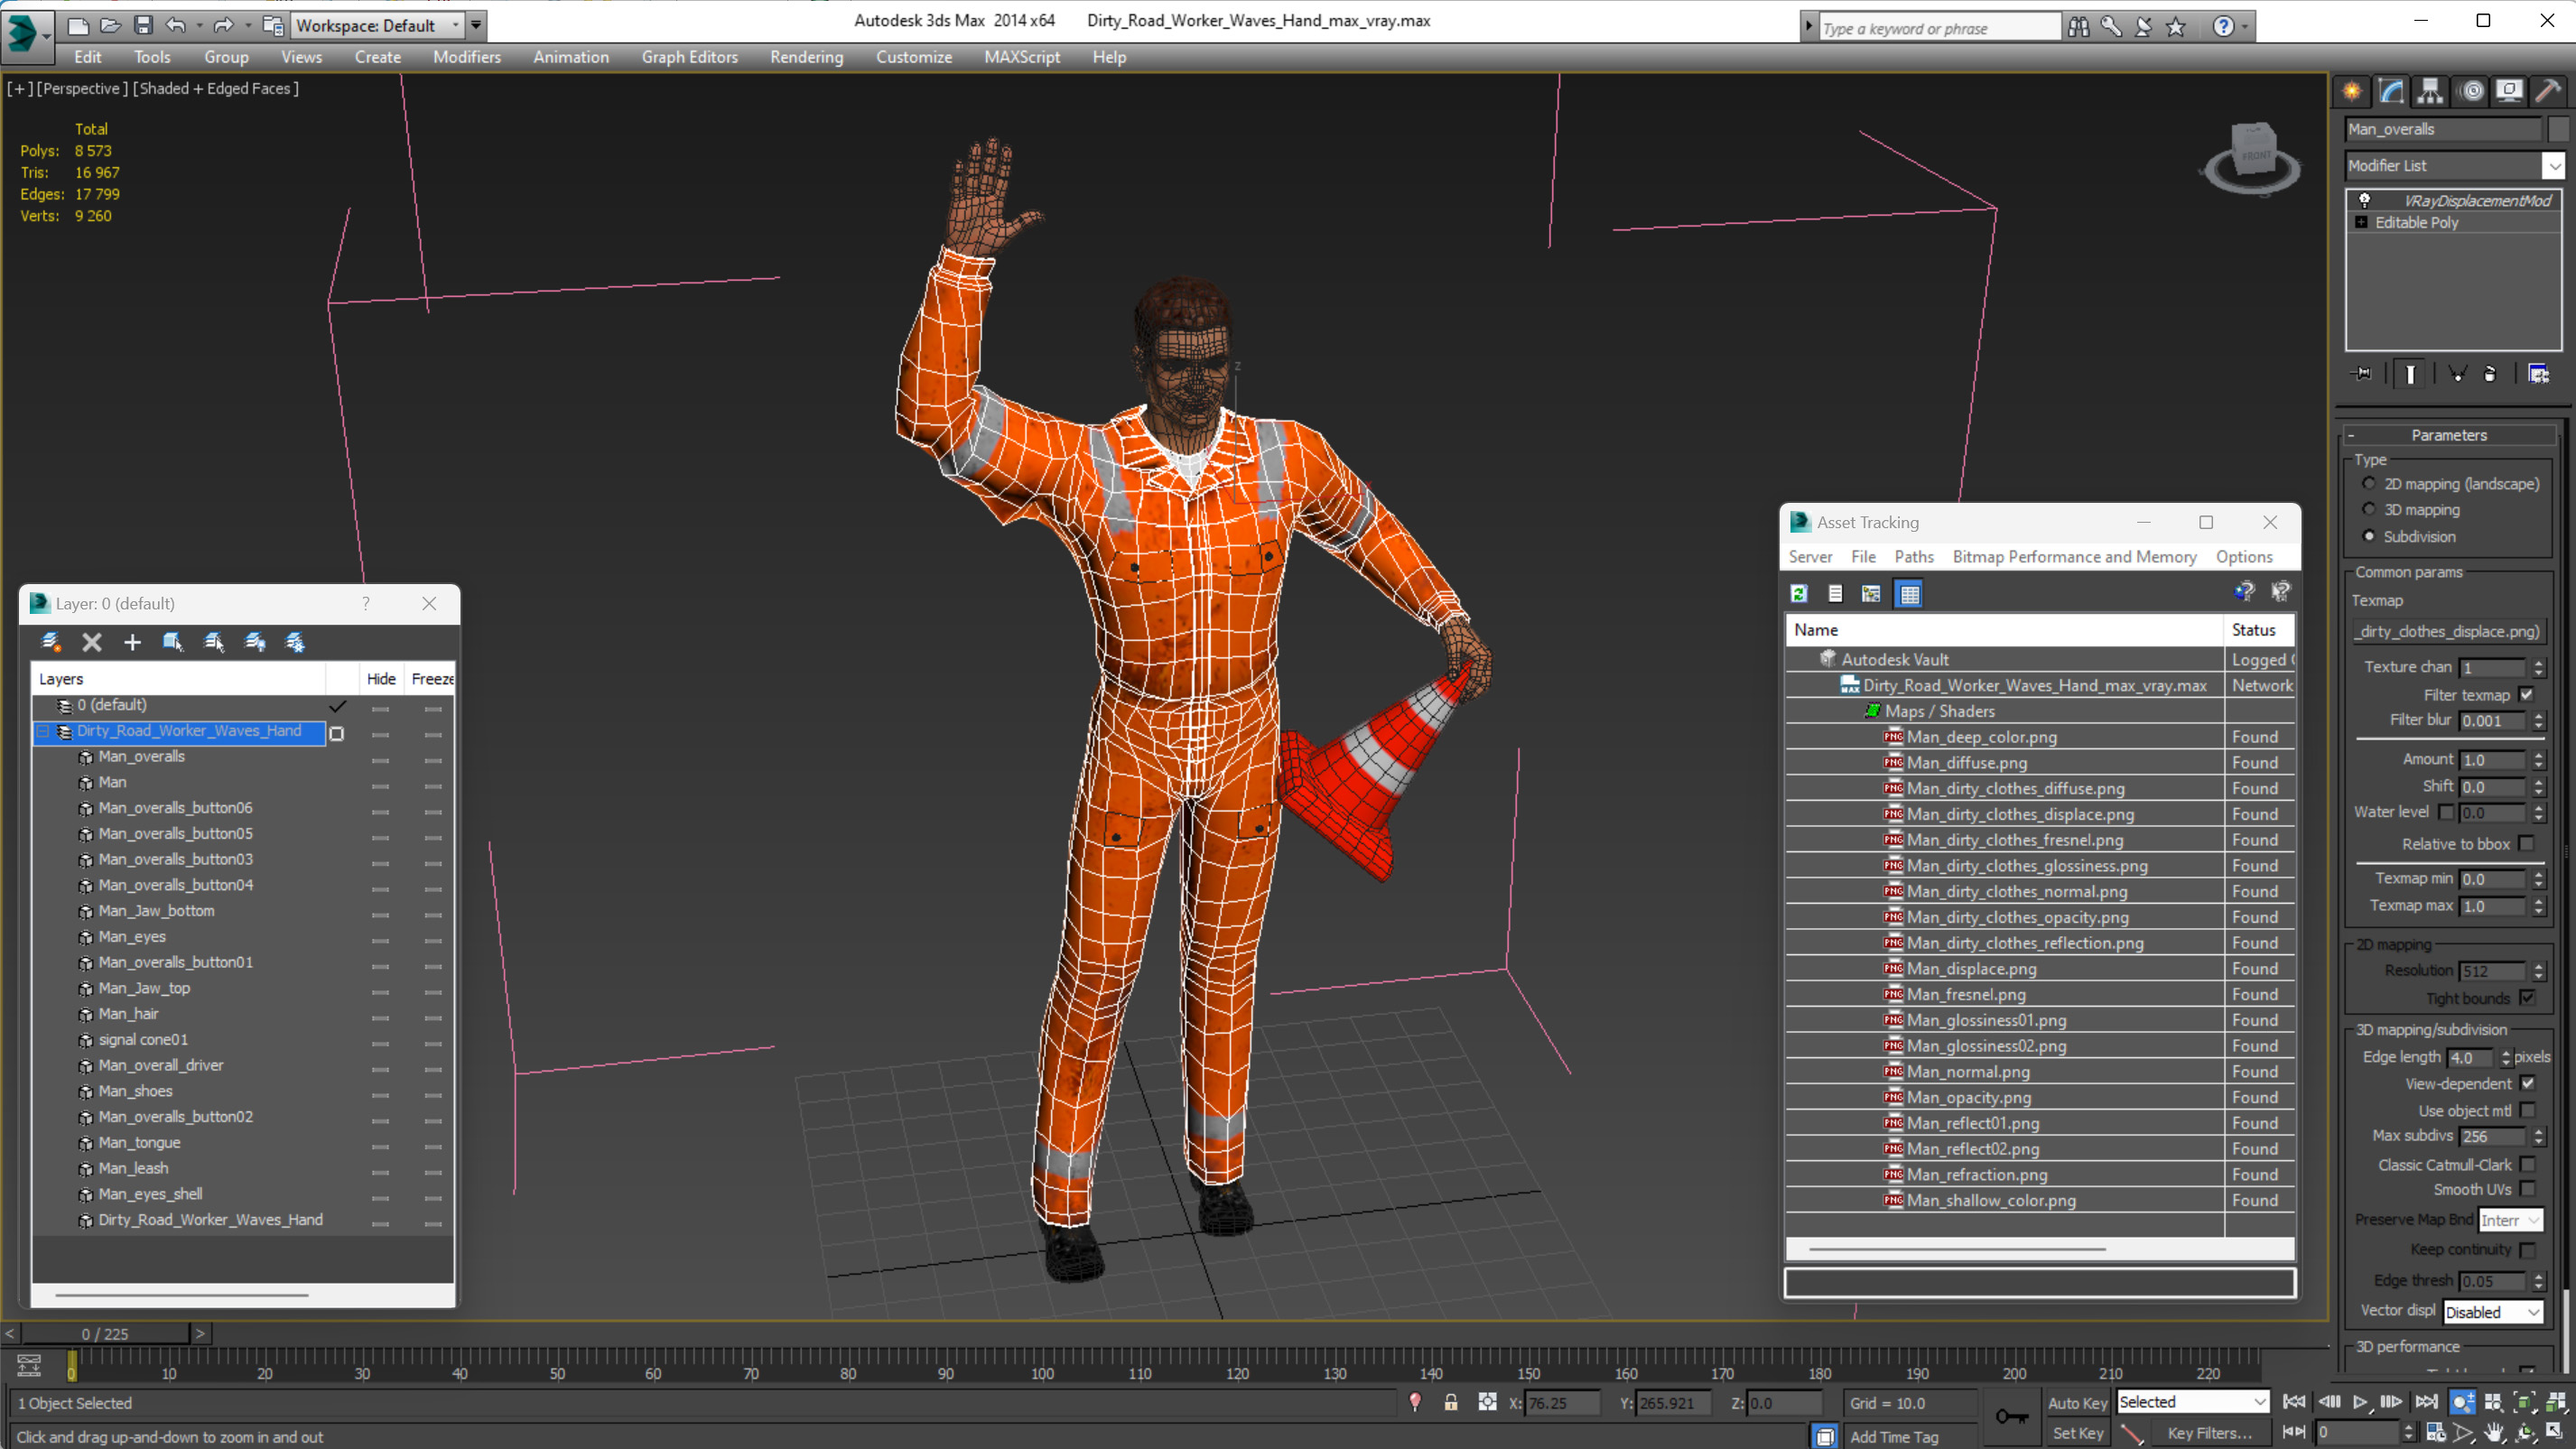Screen dimensions: 2576x1449
Task: Enable the Relative to bbox checkbox
Action: click(x=2527, y=844)
